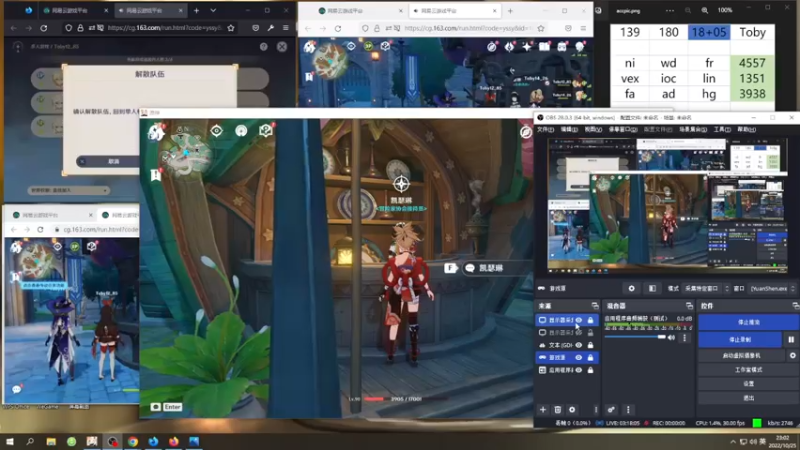Open File Explorer from taskbar
Viewport: 800px width, 450px height.
click(51, 441)
